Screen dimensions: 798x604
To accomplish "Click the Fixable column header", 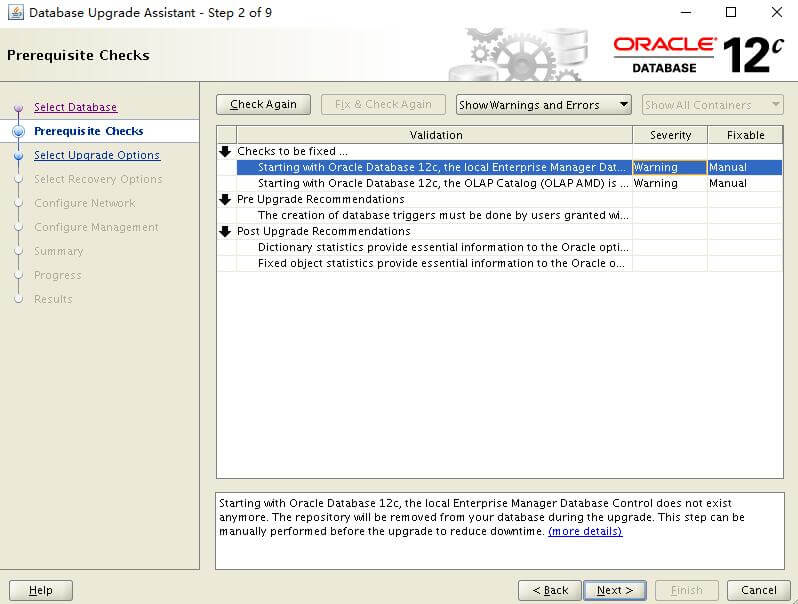I will (745, 135).
